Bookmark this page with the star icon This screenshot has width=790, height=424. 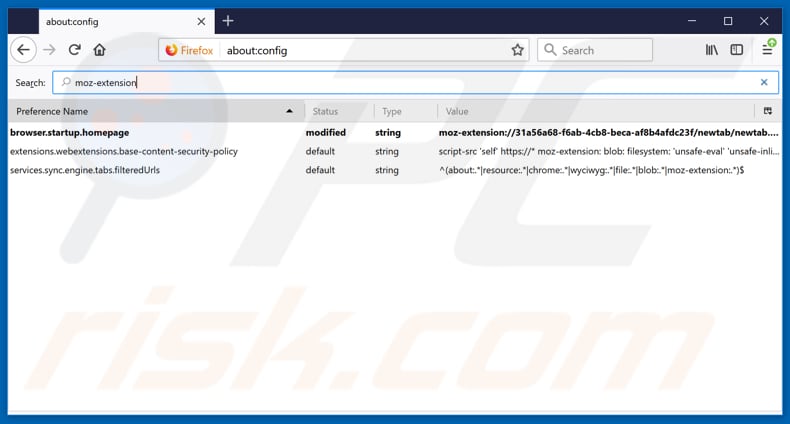click(x=517, y=50)
